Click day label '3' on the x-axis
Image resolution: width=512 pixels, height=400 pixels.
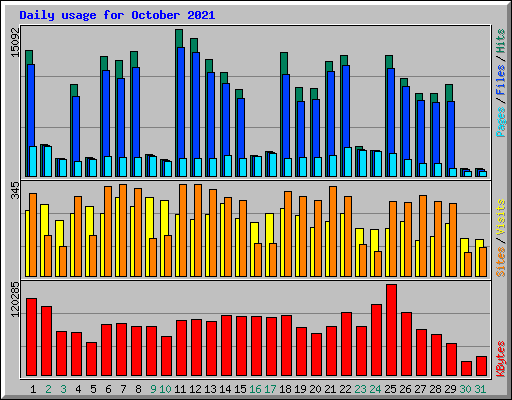tap(63, 389)
